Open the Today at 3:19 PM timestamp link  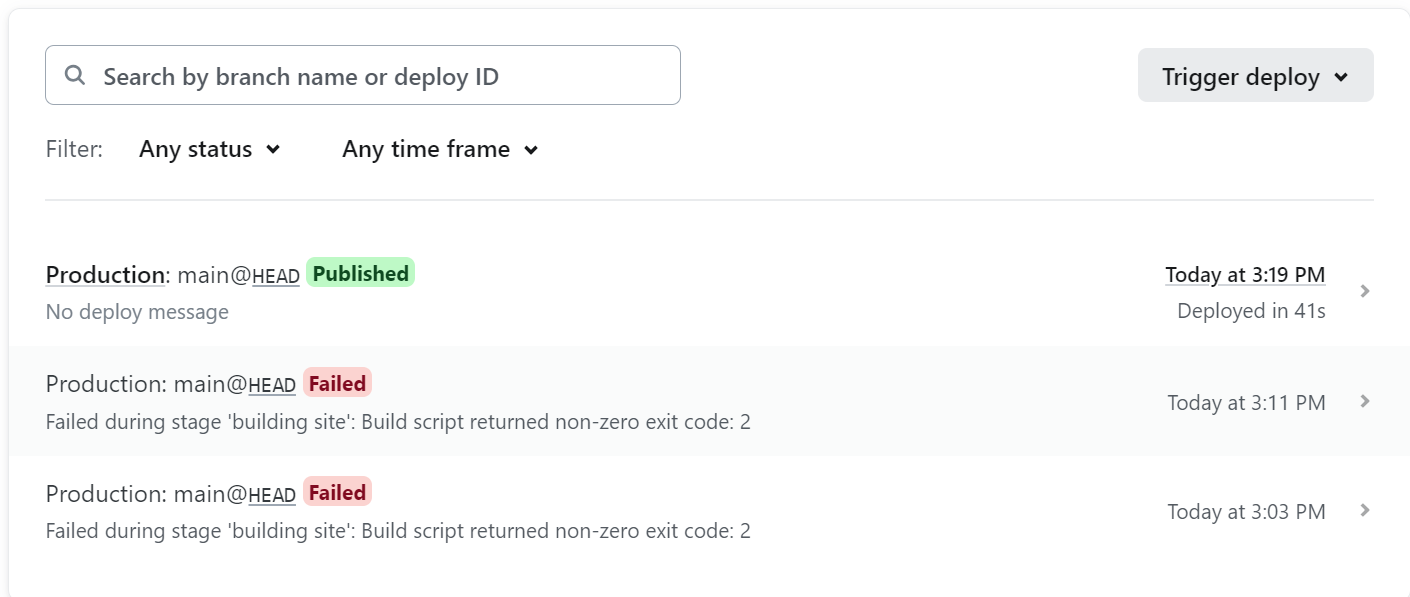point(1245,275)
